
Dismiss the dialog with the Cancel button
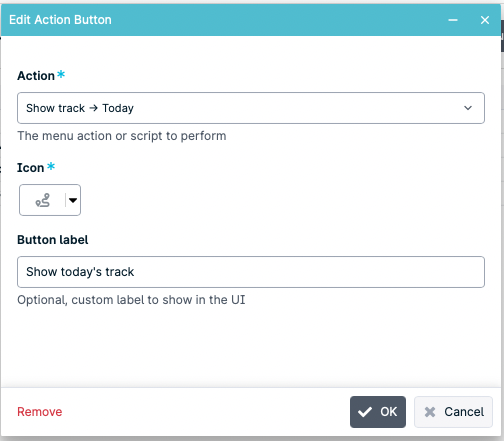pyautogui.click(x=453, y=412)
